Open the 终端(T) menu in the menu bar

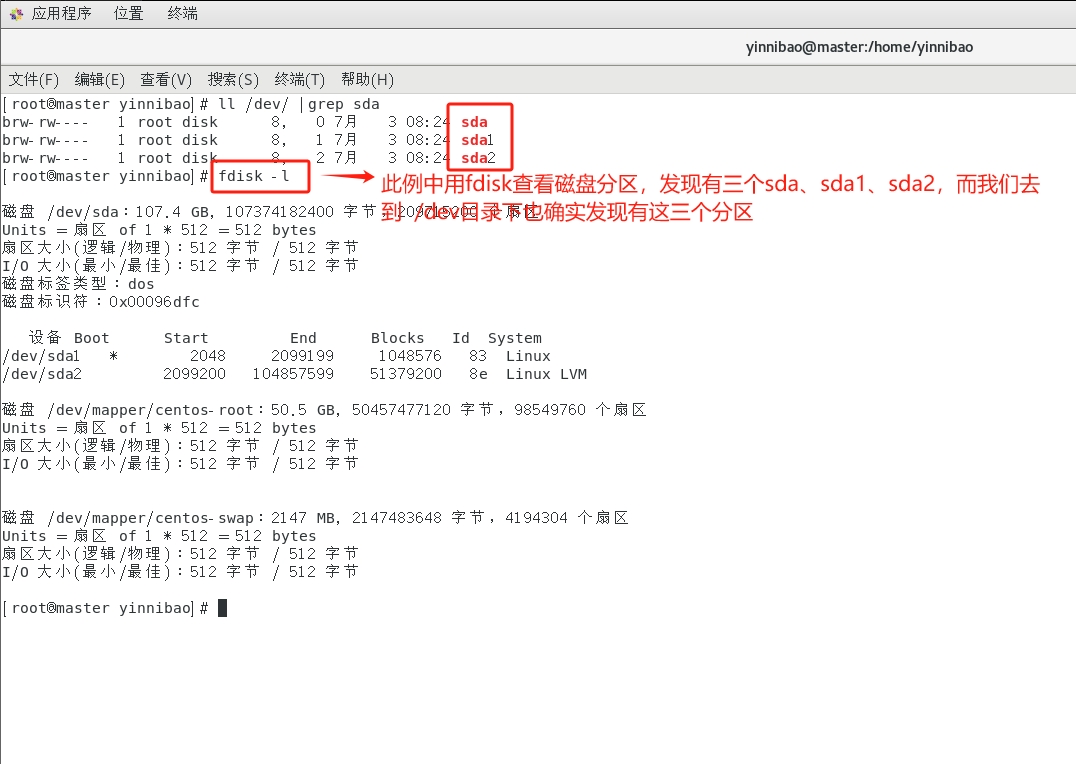[299, 80]
